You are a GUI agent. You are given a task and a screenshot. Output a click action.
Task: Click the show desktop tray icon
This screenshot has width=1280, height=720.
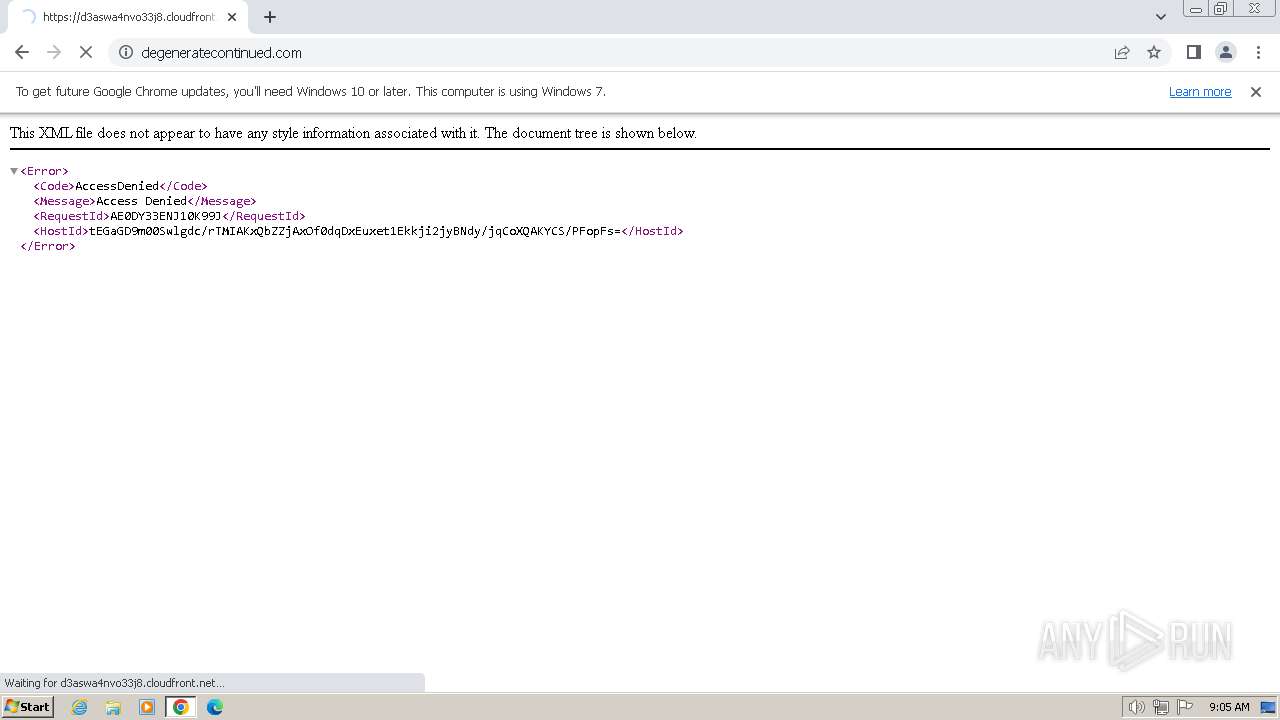[1268, 707]
